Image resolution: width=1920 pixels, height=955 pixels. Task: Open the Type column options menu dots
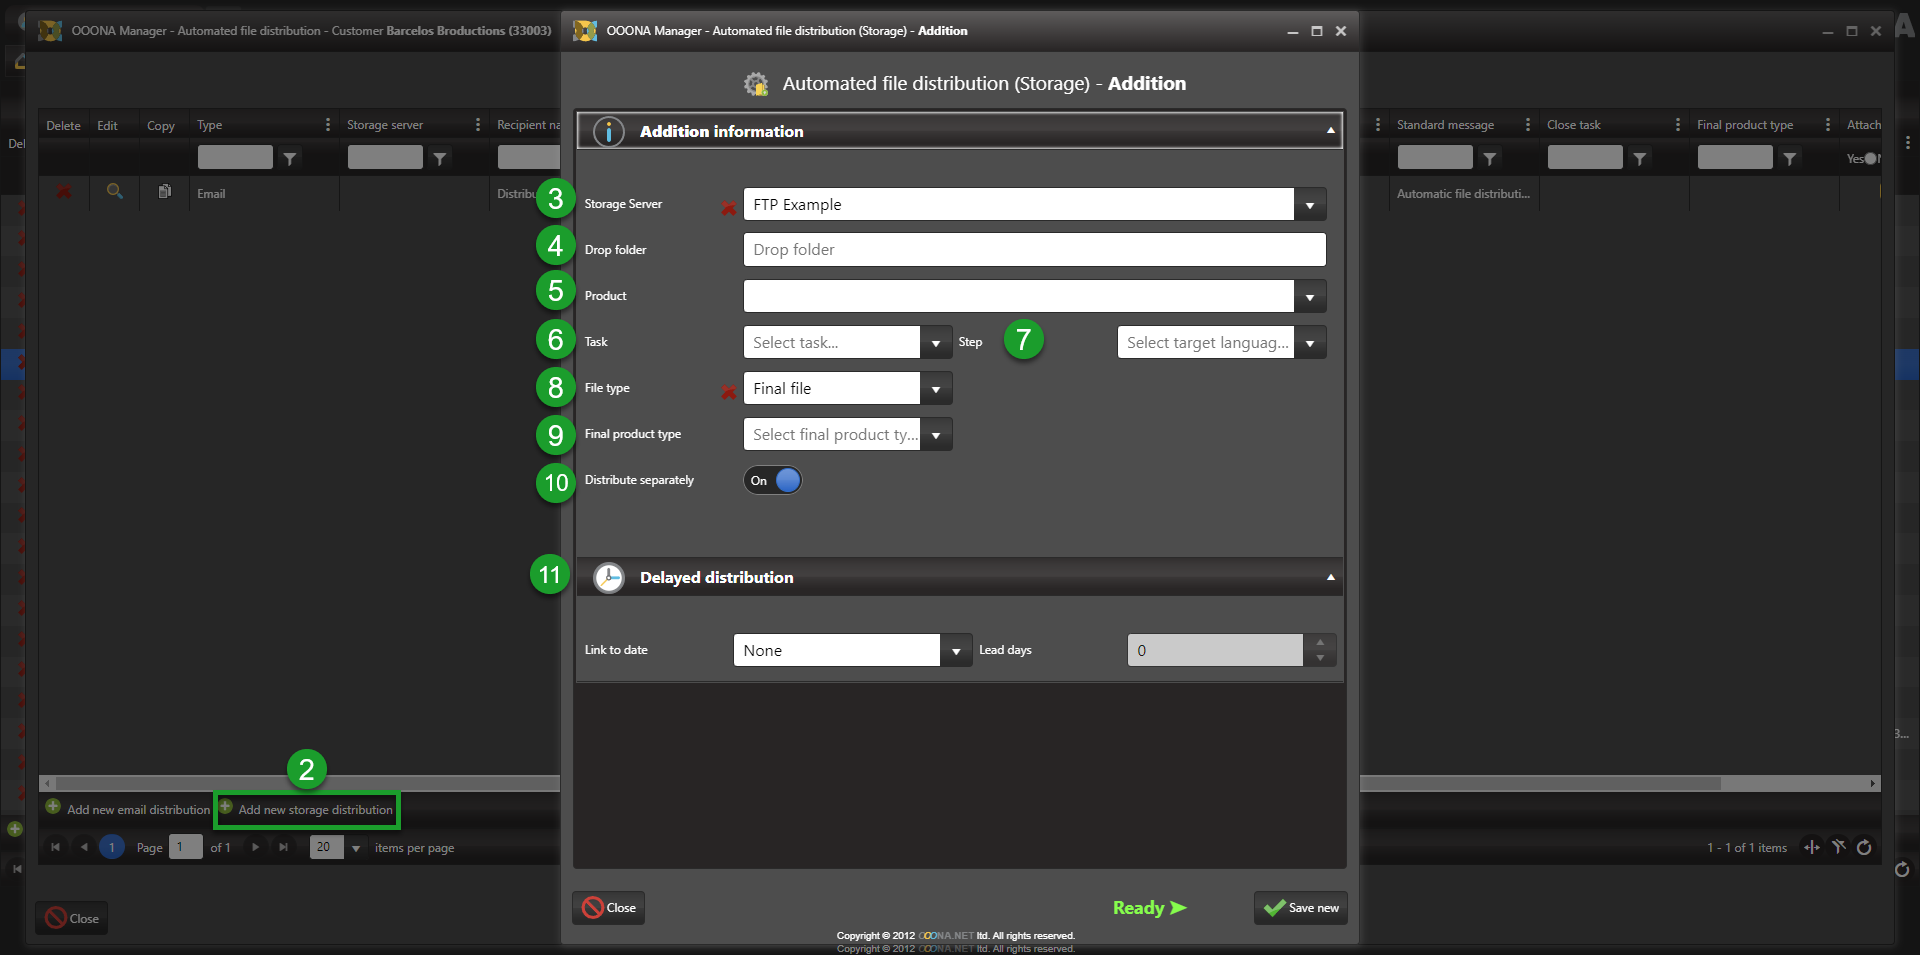pyautogui.click(x=328, y=125)
